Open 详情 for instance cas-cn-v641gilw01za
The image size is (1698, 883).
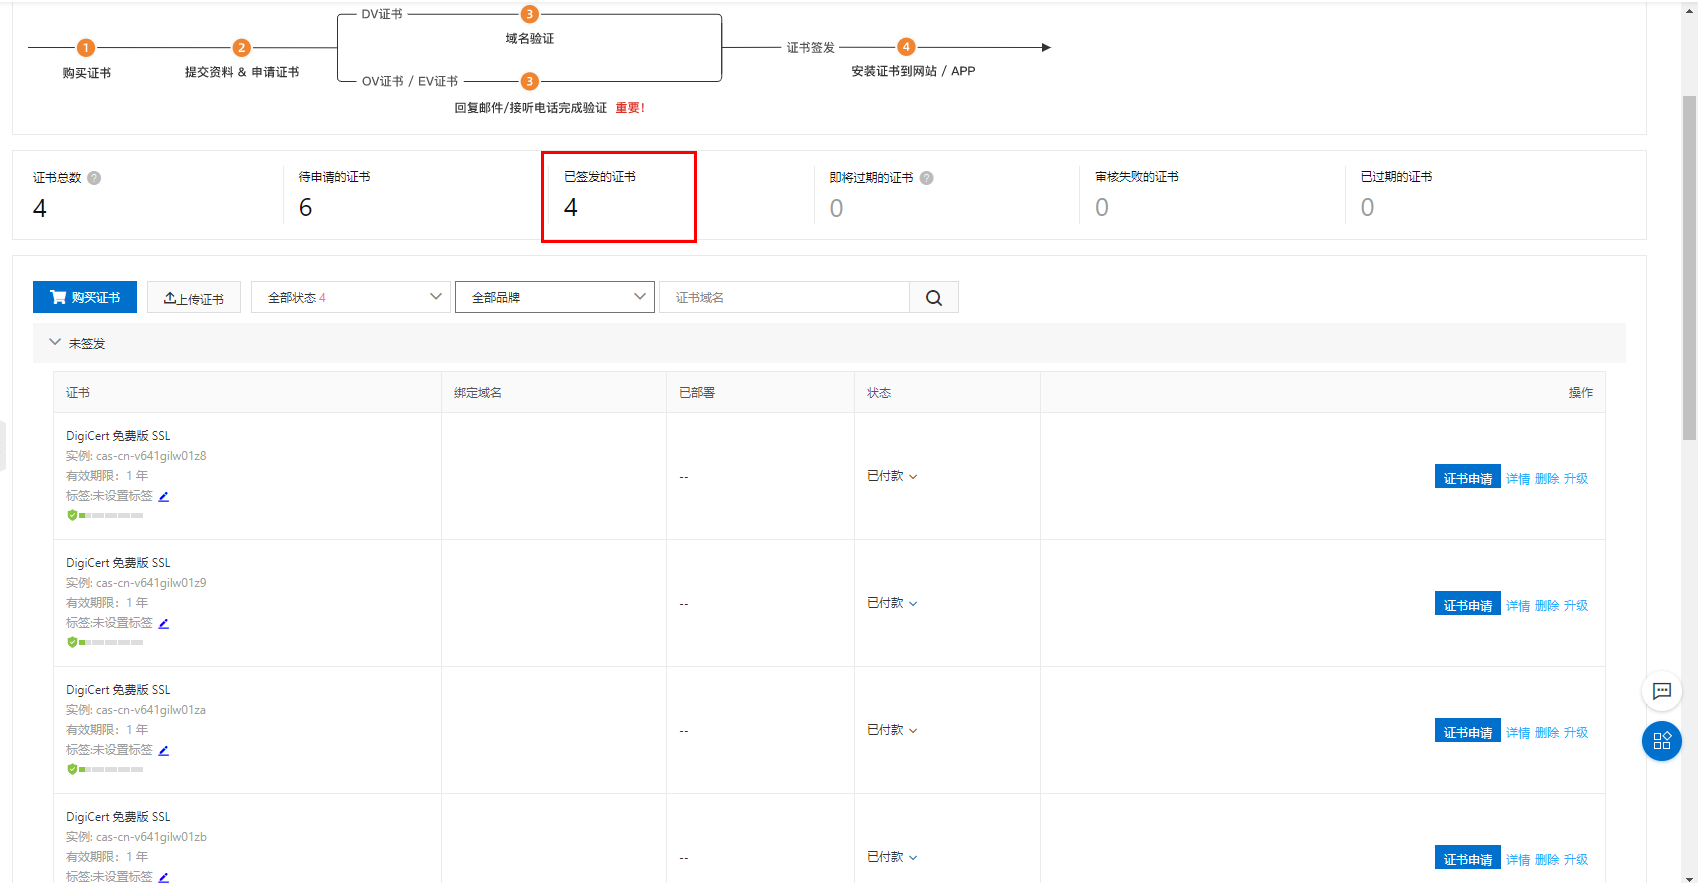(x=1518, y=733)
